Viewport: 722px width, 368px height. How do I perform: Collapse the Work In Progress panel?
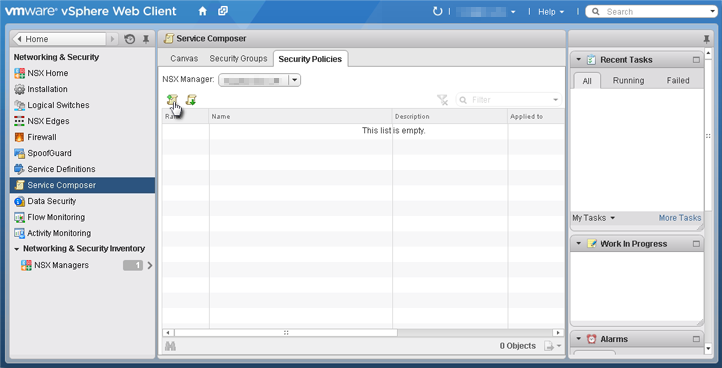pyautogui.click(x=579, y=244)
